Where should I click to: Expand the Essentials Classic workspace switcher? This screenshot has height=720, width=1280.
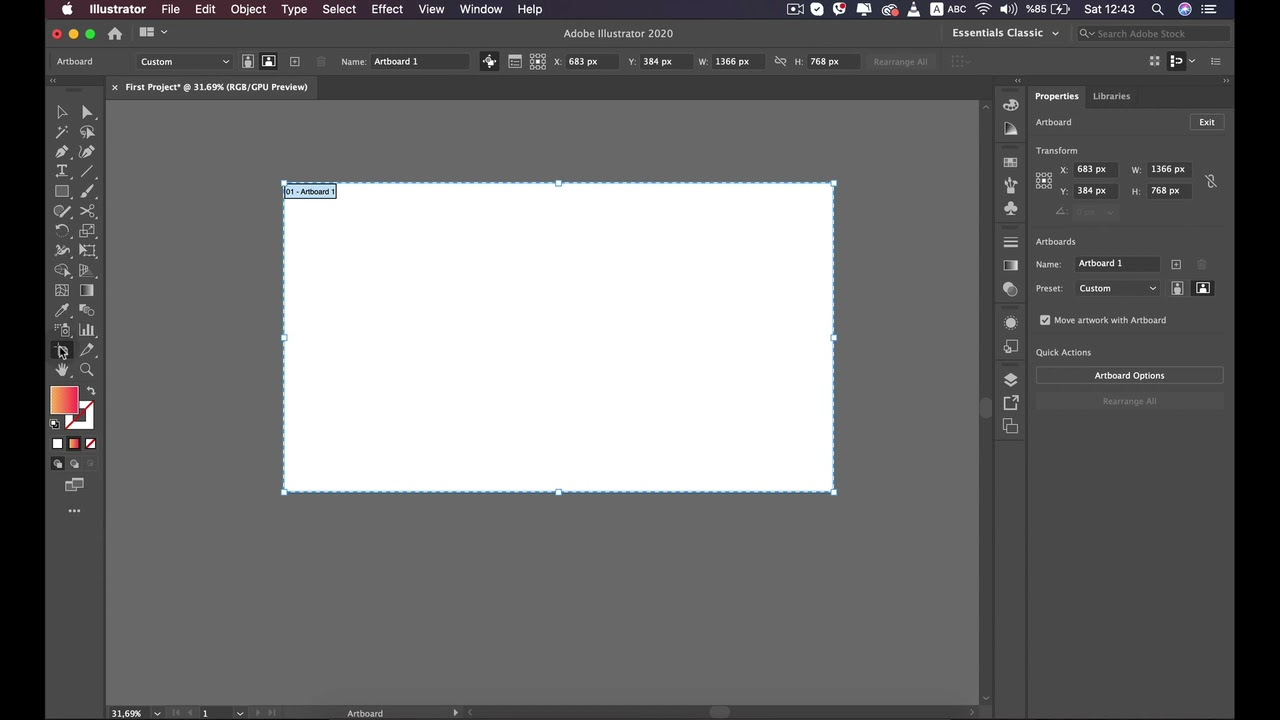point(1005,33)
